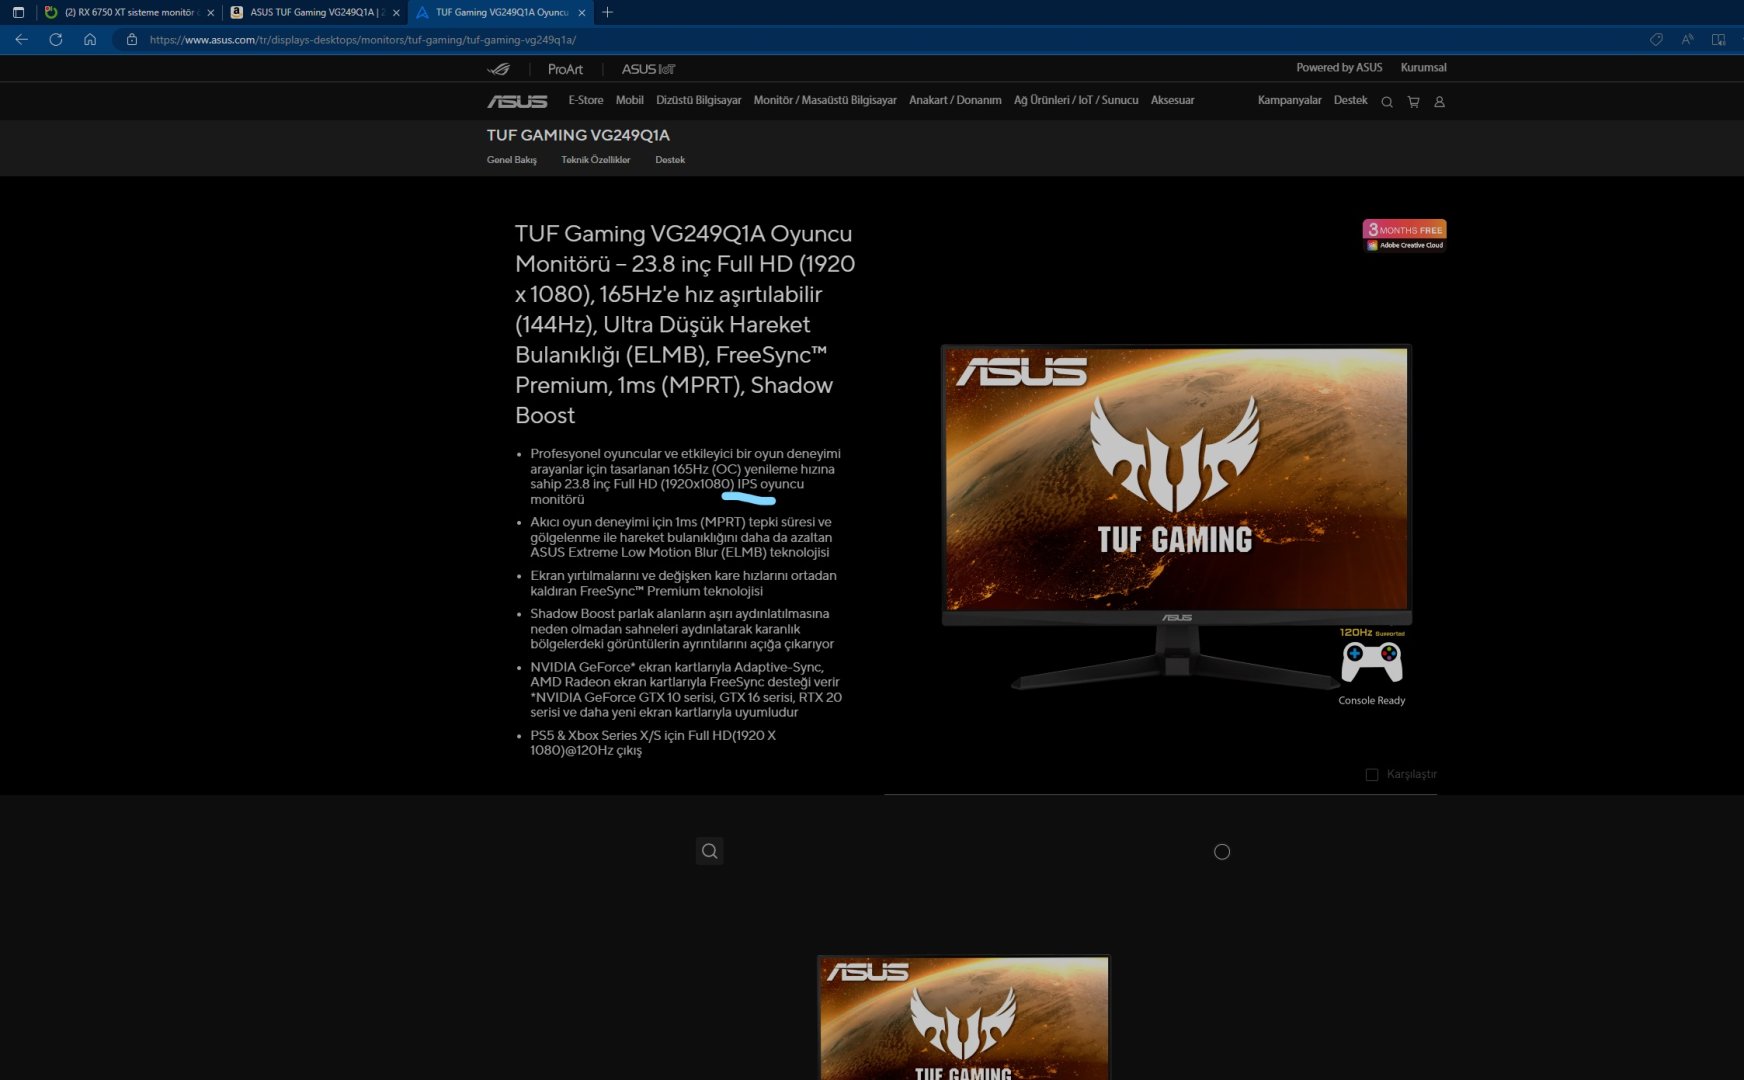The height and width of the screenshot is (1080, 1744).
Task: Click the ASUS logo in the navigation
Action: click(x=517, y=101)
